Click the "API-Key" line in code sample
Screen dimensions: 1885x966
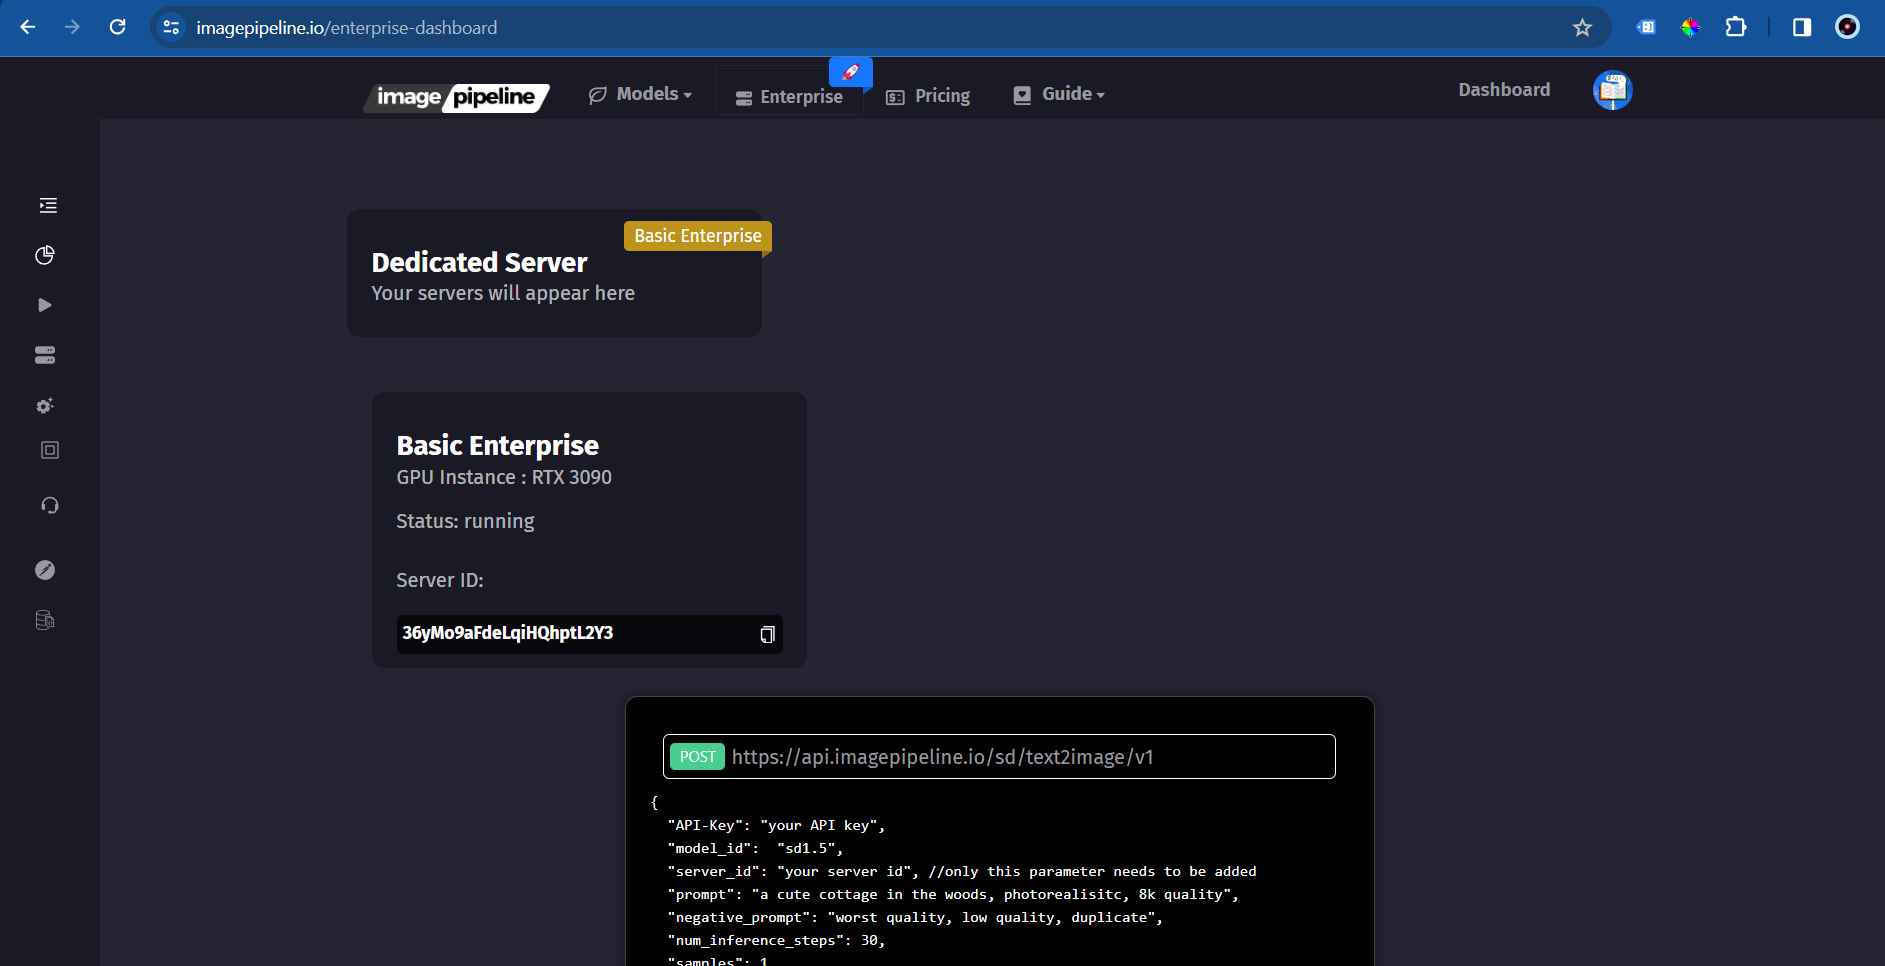click(x=776, y=825)
